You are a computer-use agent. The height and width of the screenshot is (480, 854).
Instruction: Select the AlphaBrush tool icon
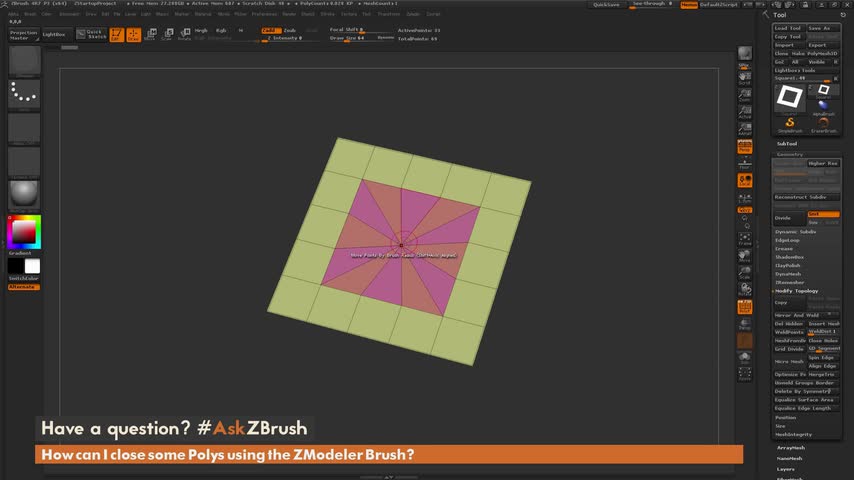point(824,107)
